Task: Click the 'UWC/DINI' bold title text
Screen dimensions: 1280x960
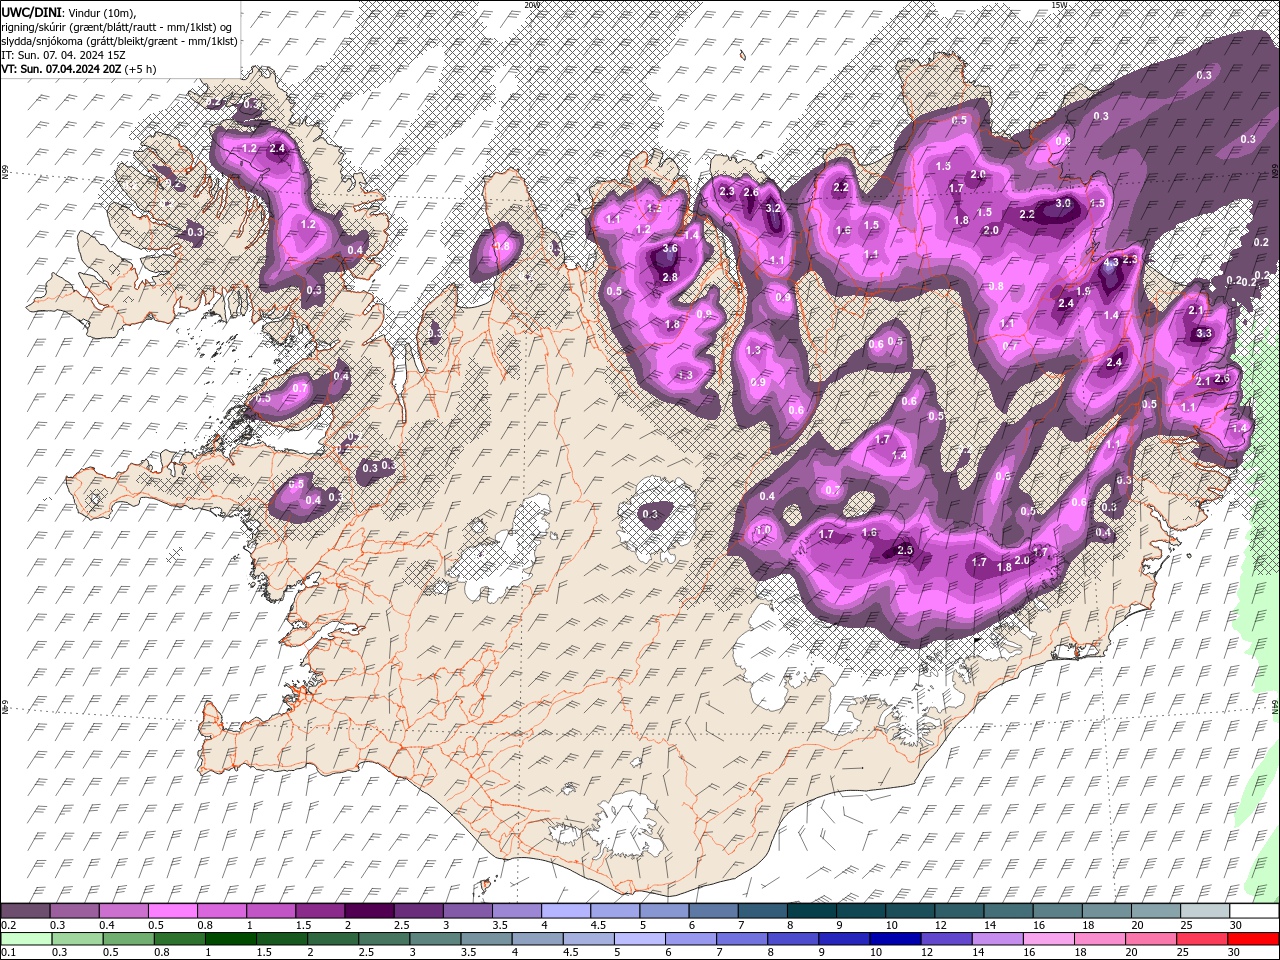Action: (x=30, y=11)
